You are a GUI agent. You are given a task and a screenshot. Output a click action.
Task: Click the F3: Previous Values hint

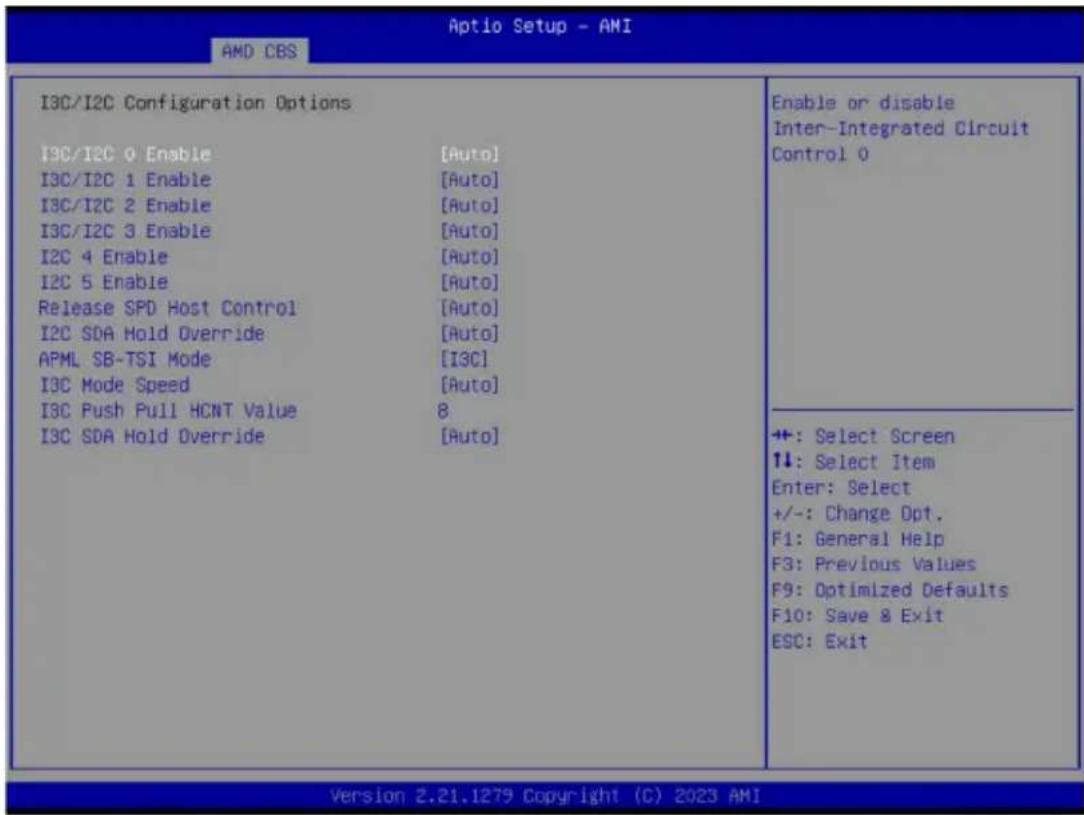(x=874, y=564)
